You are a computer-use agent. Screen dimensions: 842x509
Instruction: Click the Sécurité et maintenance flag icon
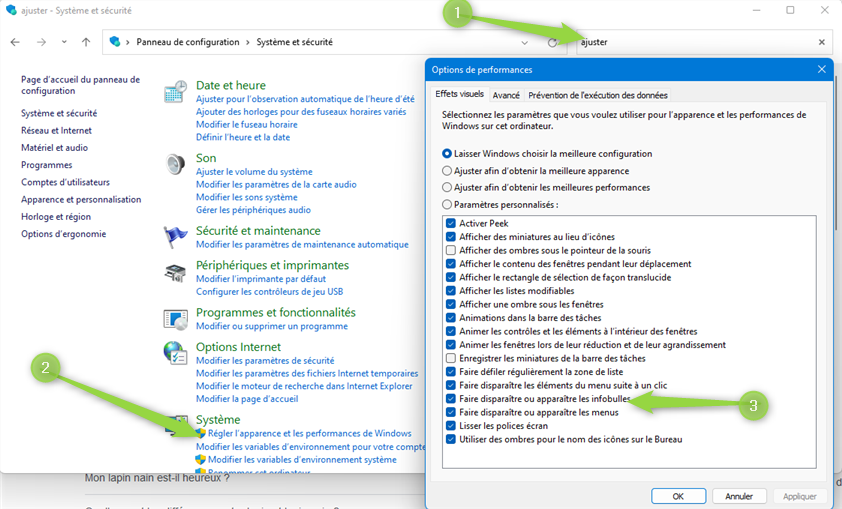pyautogui.click(x=176, y=237)
